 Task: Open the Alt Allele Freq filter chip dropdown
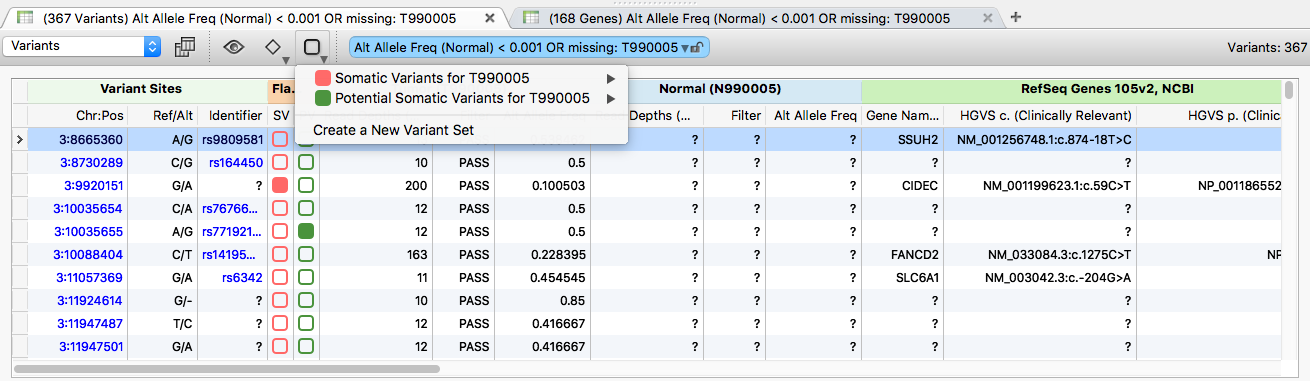click(684, 47)
